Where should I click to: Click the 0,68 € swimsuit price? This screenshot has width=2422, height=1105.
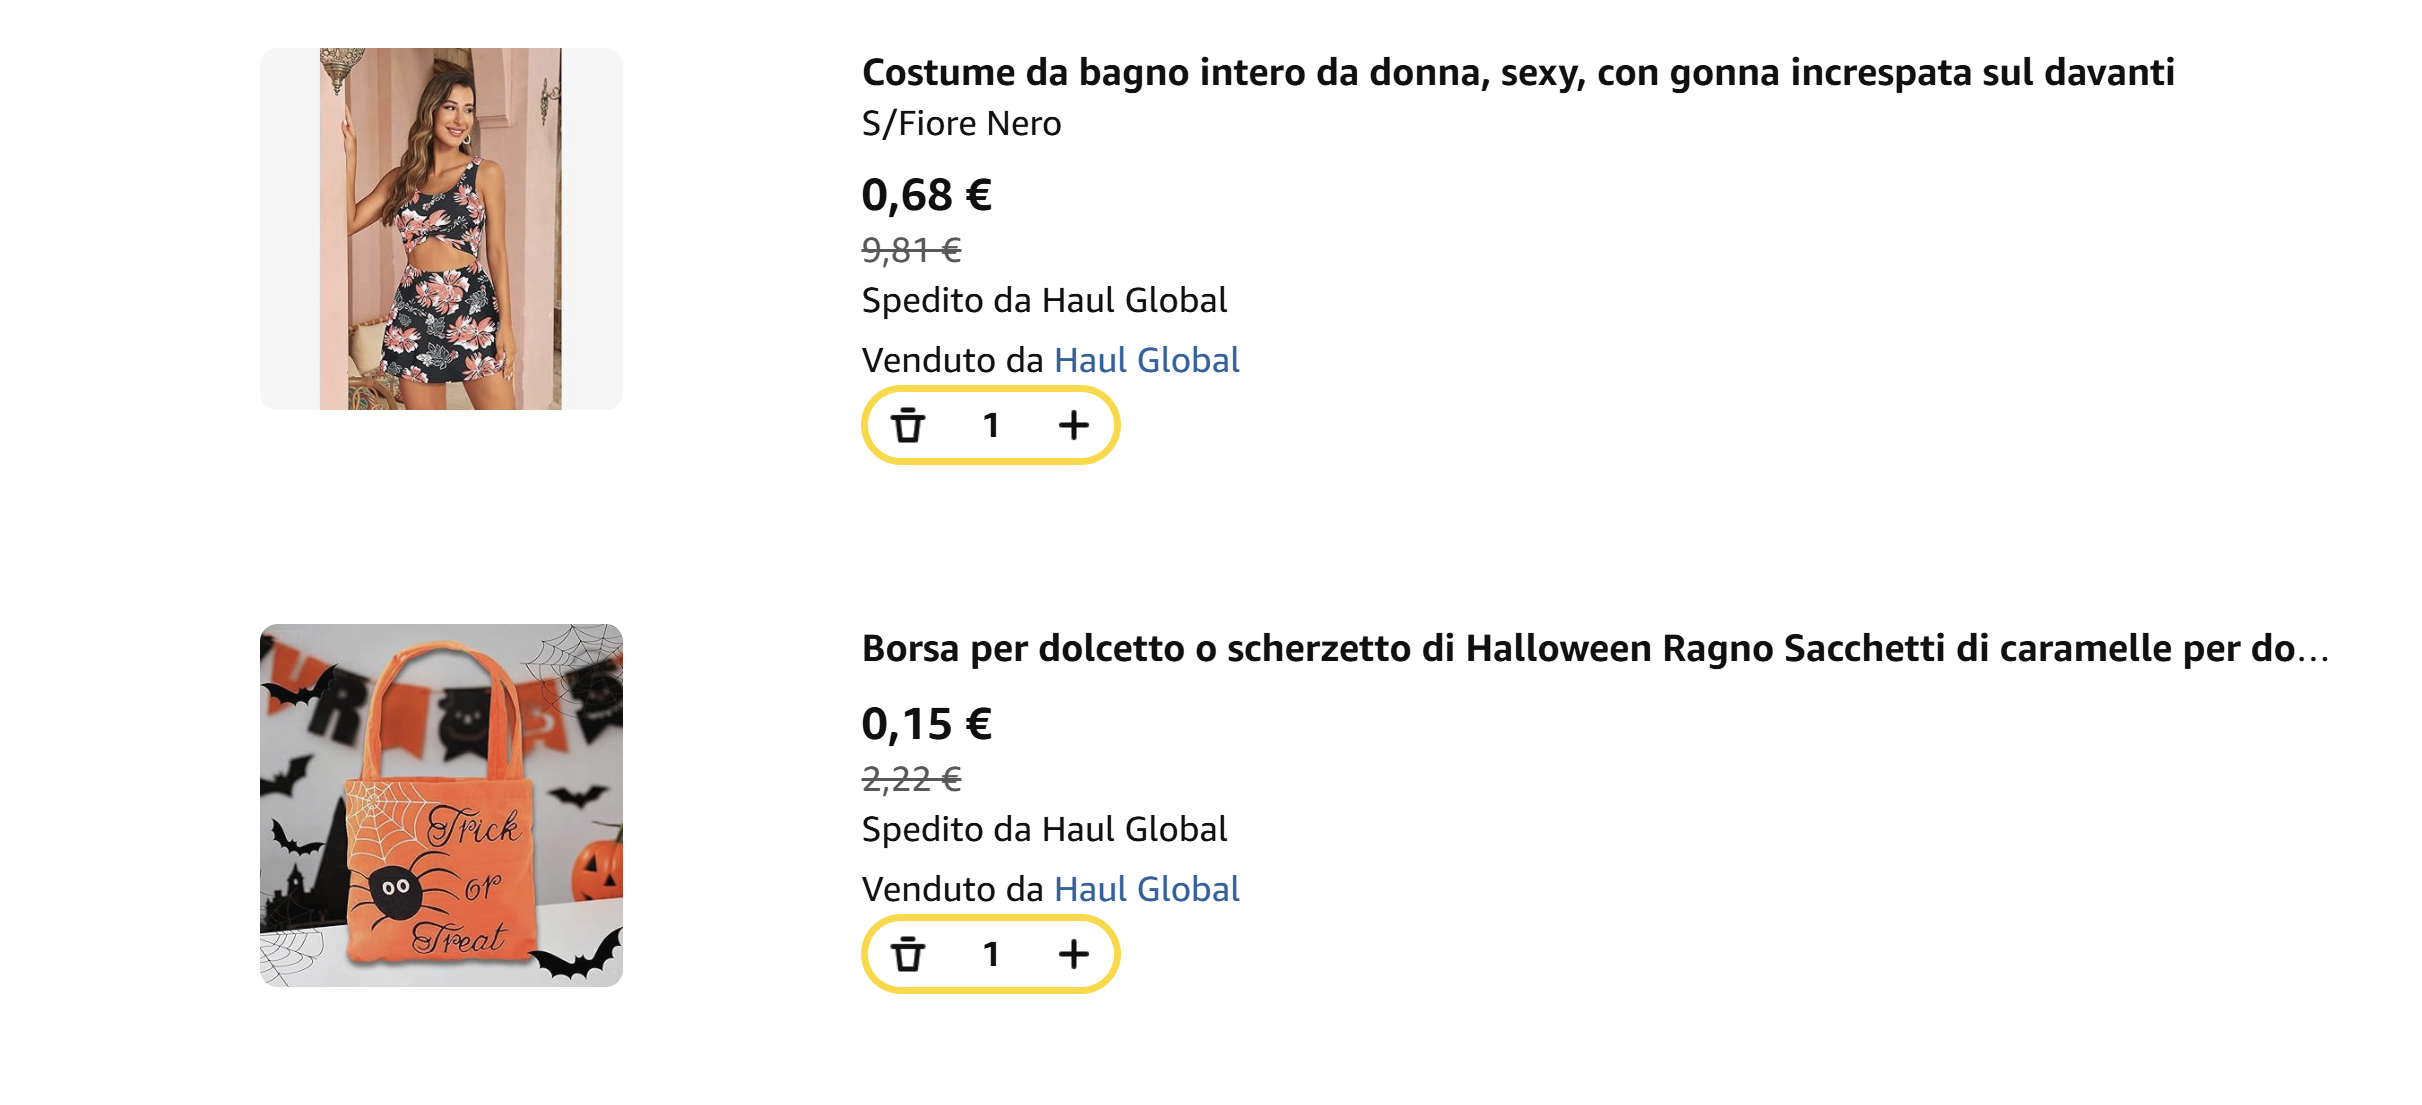point(926,194)
